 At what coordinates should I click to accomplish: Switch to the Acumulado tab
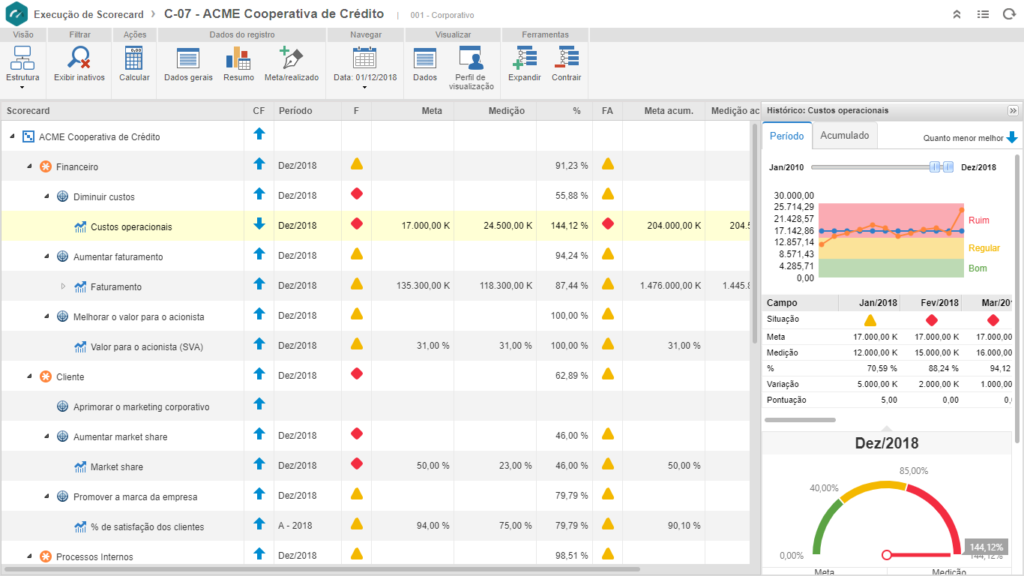845,135
